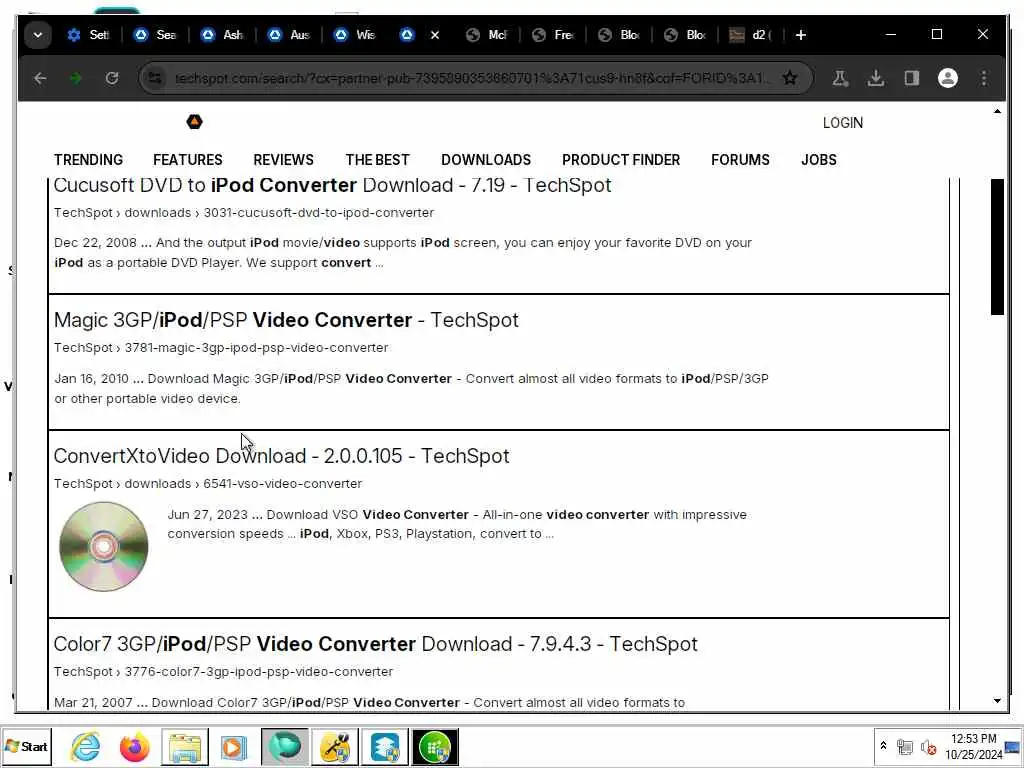1024x768 pixels.
Task: Open the blue shield stack taskbar icon
Action: [x=385, y=747]
